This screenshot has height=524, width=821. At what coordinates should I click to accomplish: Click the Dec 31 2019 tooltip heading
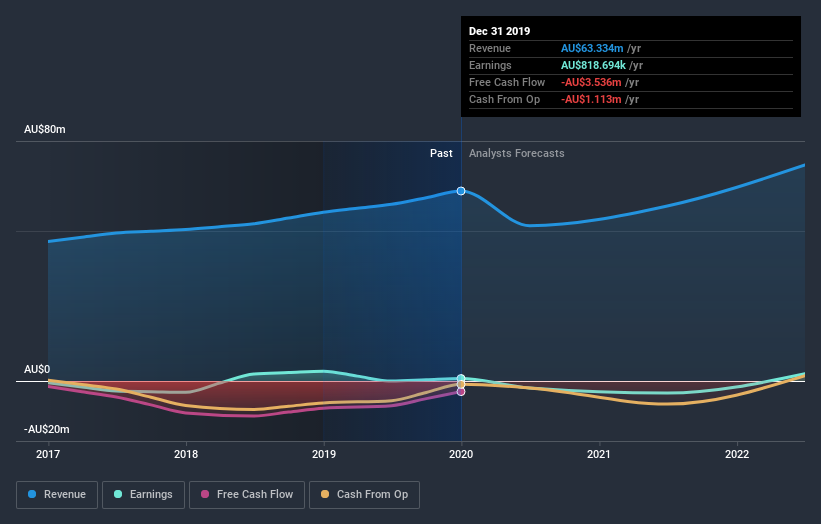500,31
